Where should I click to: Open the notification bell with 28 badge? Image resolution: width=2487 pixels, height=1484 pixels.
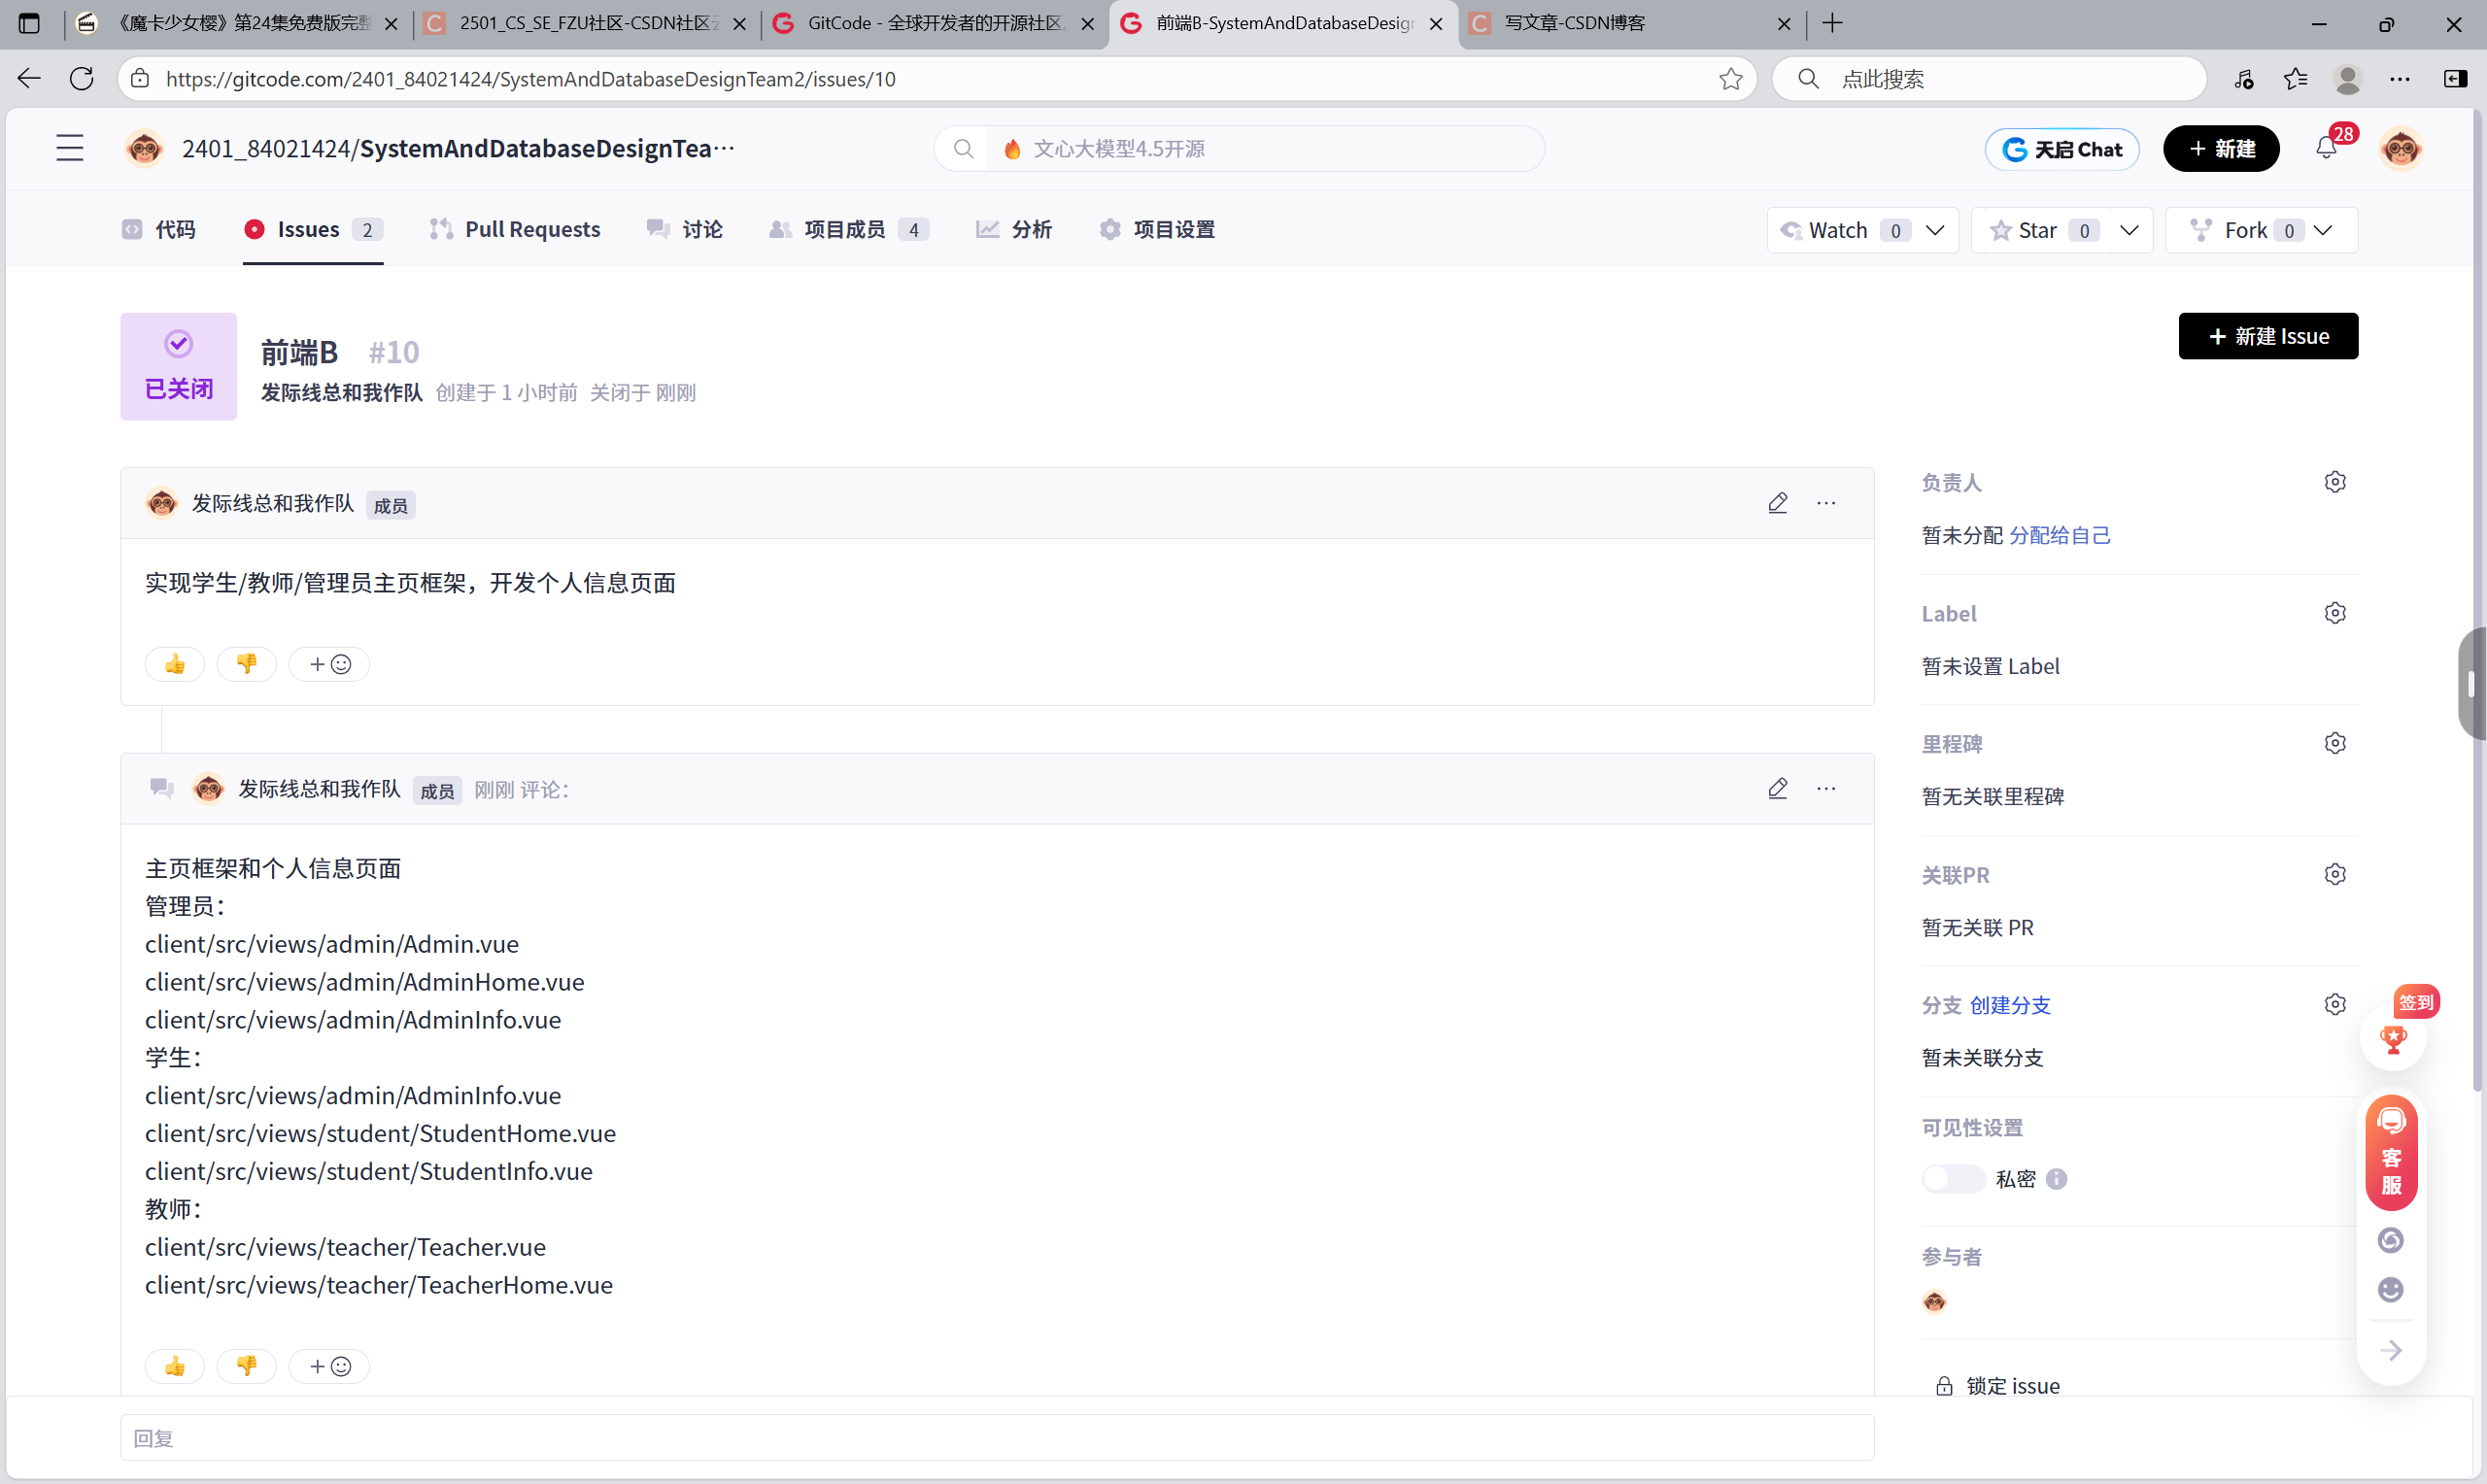(x=2327, y=148)
